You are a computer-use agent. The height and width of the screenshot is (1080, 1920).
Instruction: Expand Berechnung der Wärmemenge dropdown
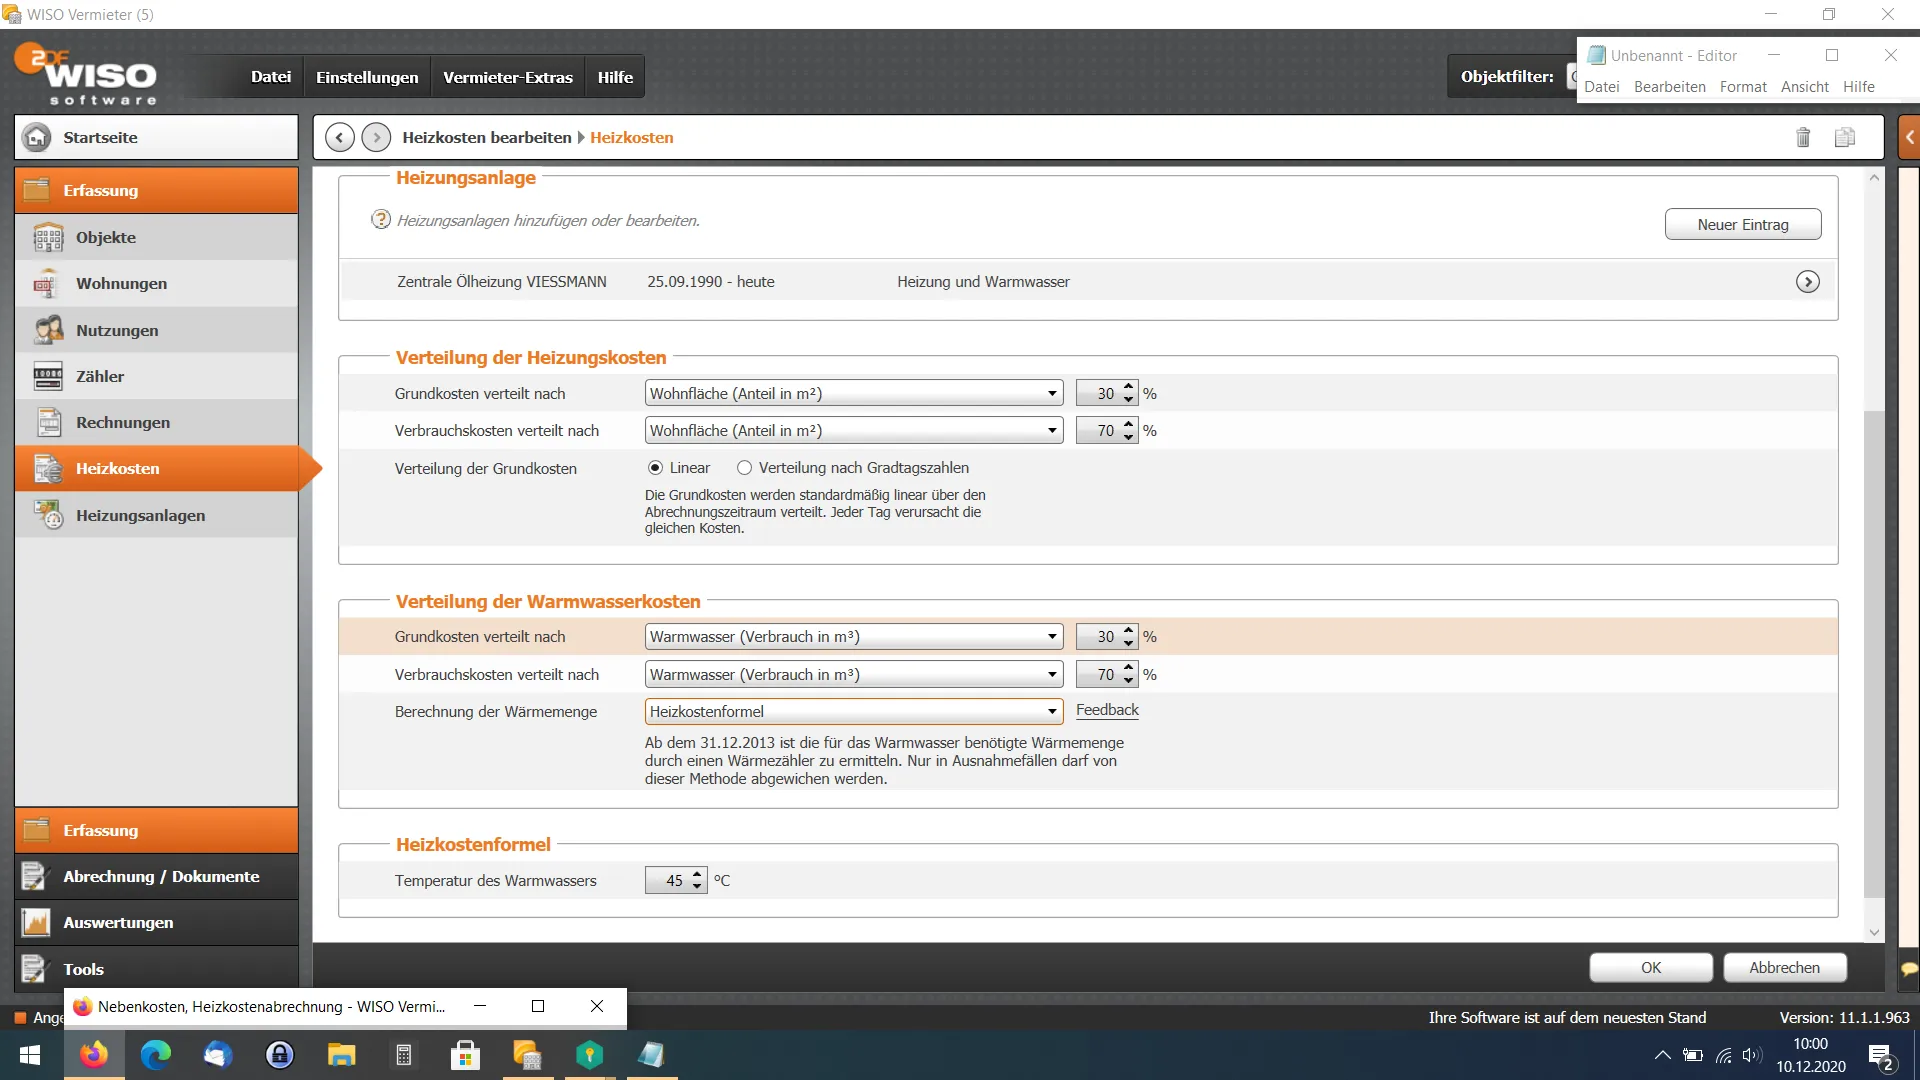(1052, 712)
